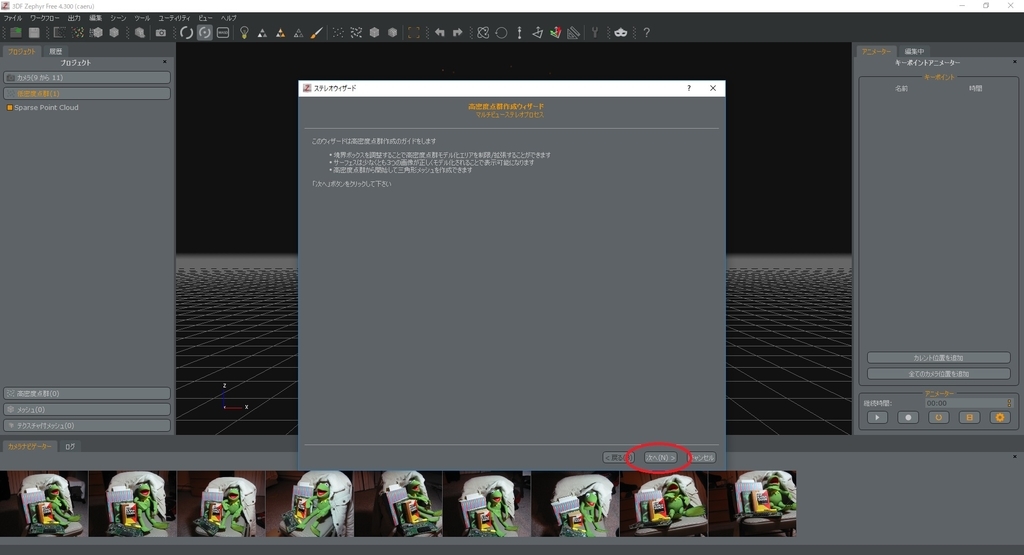Click the vertical measure arrow icon

pyautogui.click(x=519, y=33)
